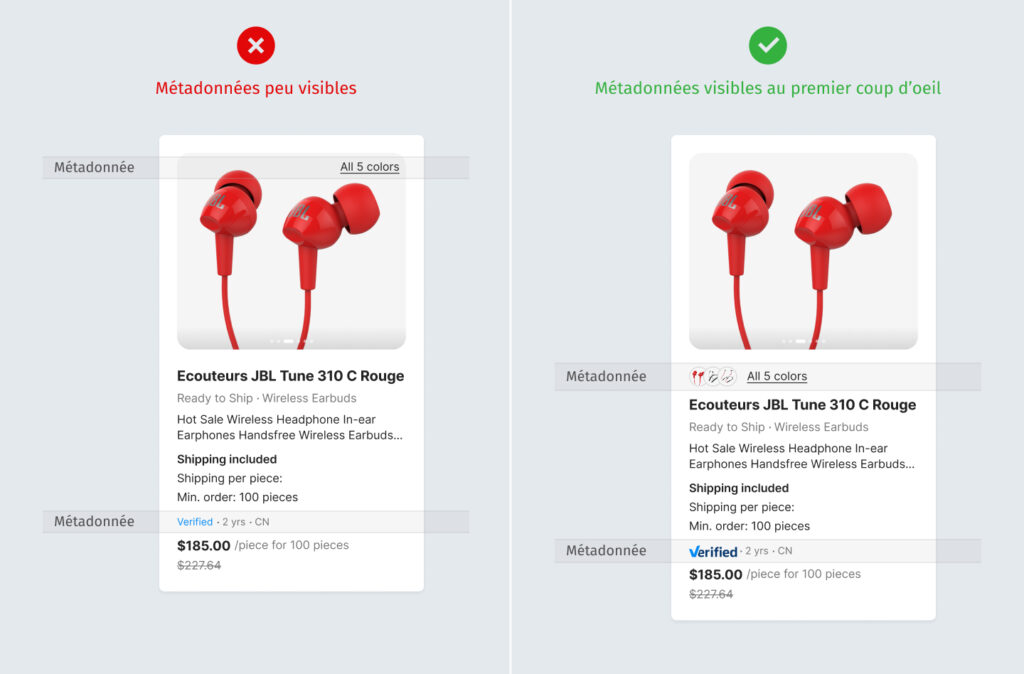Select the middle white earphones color swatch
This screenshot has height=674, width=1024.
pos(713,377)
